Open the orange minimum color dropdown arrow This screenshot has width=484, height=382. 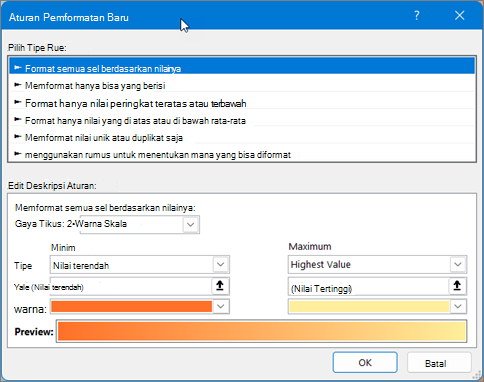[x=221, y=306]
